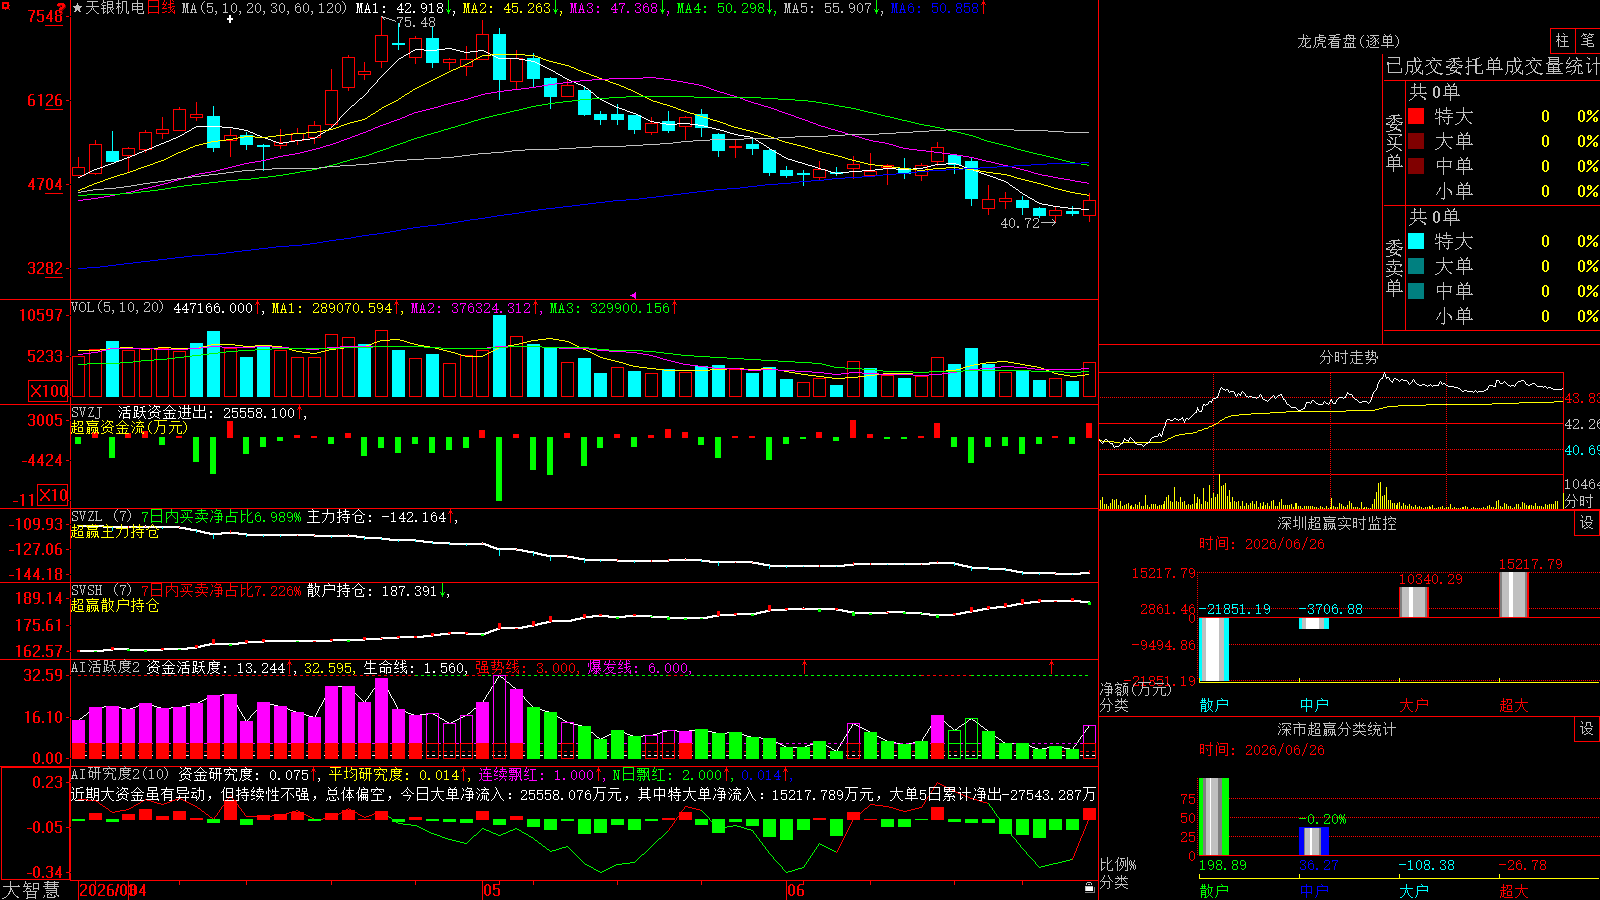
Task: Click the dark red 大单 buy-order swatch
Action: 1416,141
